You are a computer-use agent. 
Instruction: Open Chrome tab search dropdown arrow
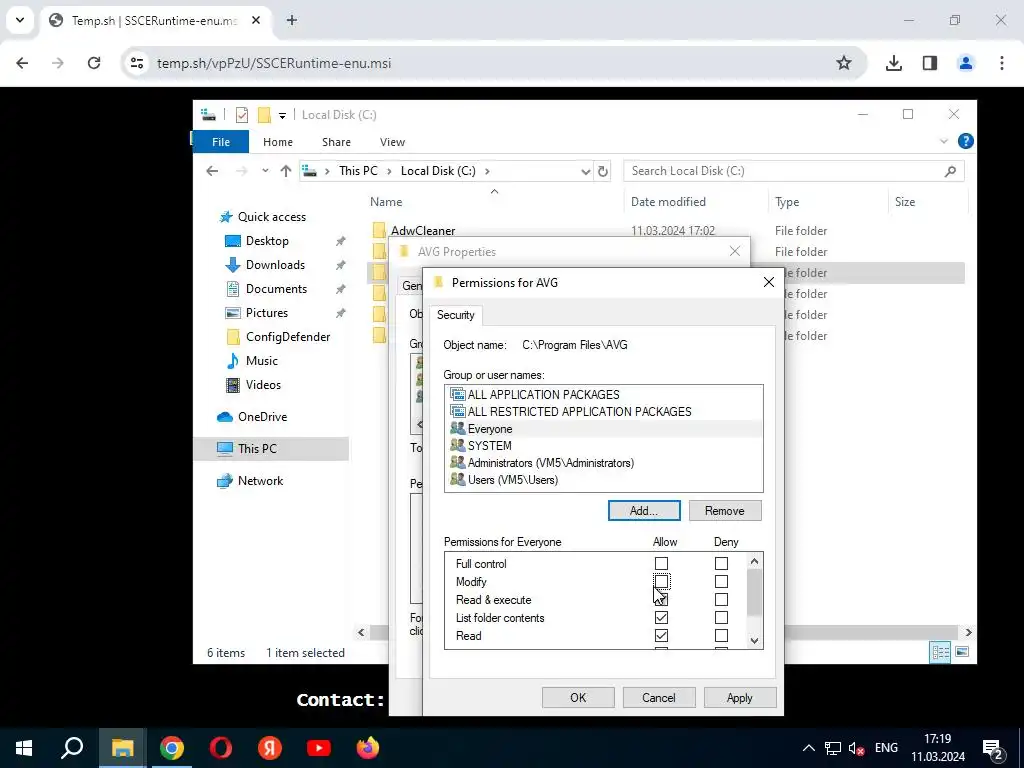[20, 20]
